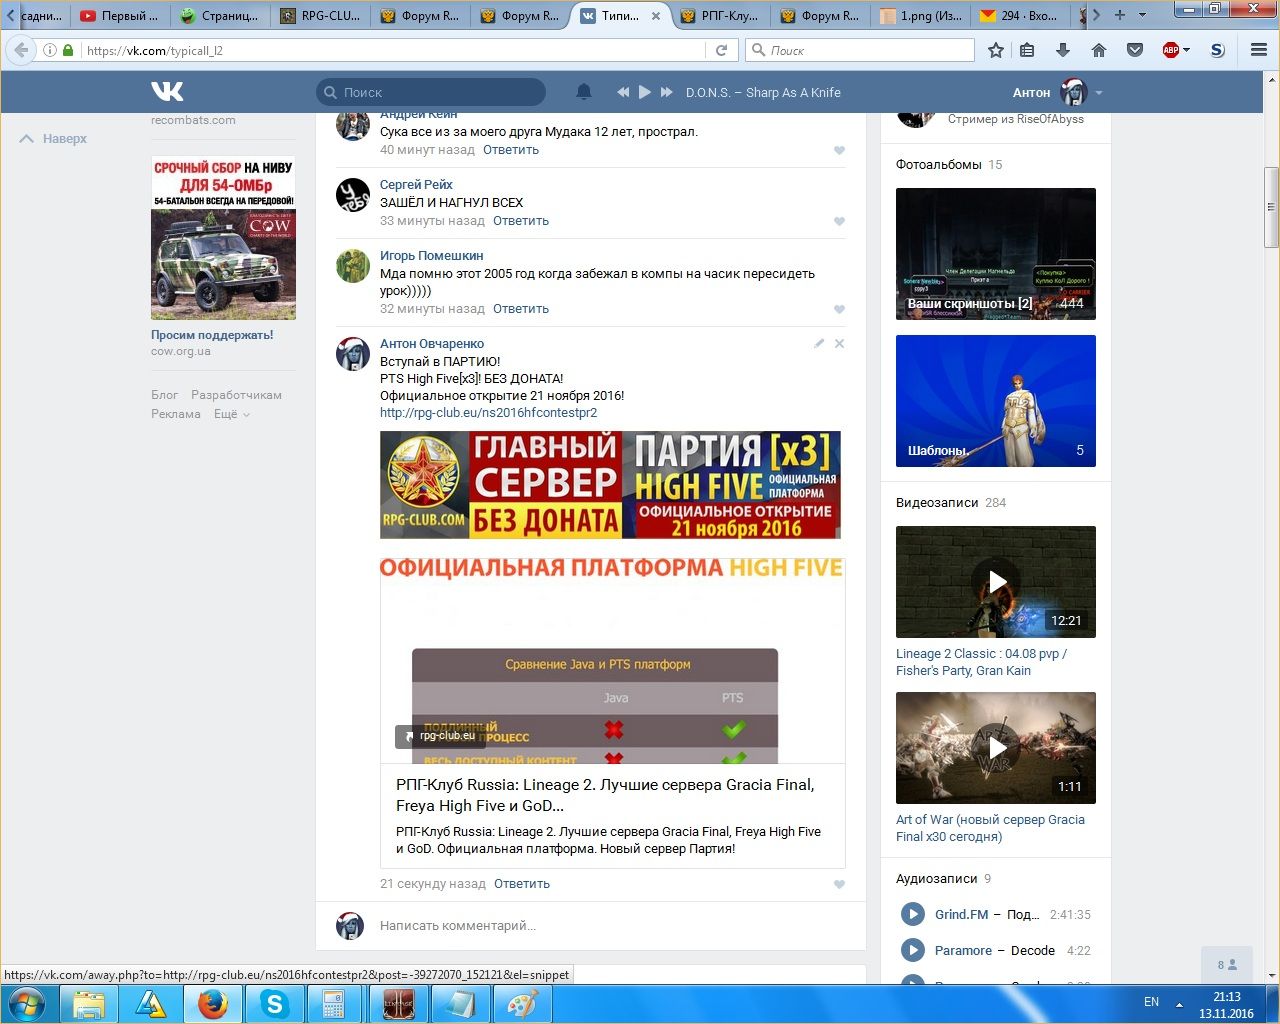Open Adblock Plus dropdown in toolbar
Image resolution: width=1280 pixels, height=1024 pixels.
(x=1186, y=50)
